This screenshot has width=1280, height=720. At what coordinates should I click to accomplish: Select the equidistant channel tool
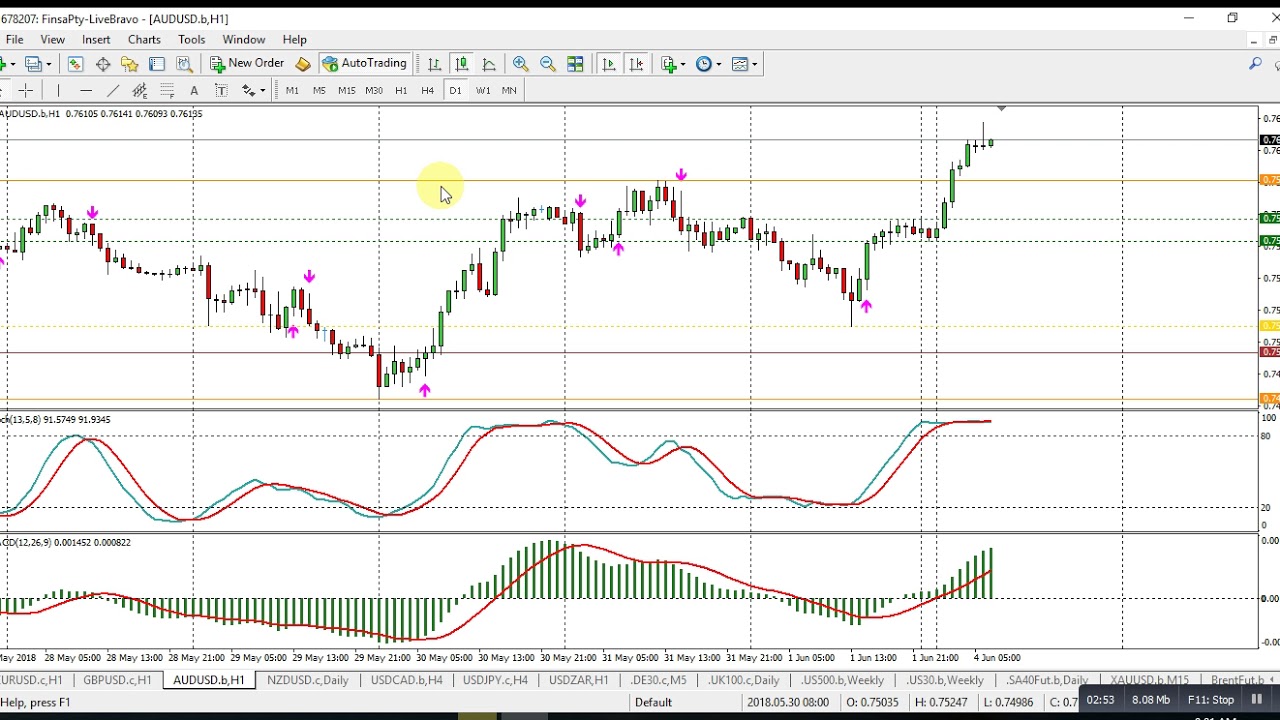[140, 91]
